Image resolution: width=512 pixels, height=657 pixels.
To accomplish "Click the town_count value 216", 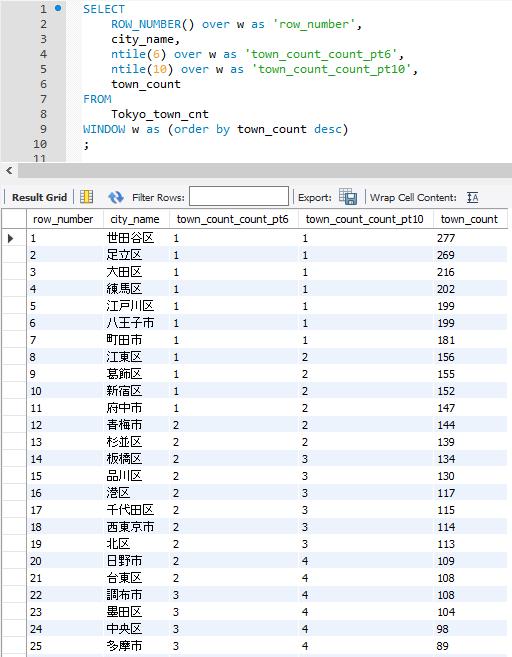I will [446, 272].
